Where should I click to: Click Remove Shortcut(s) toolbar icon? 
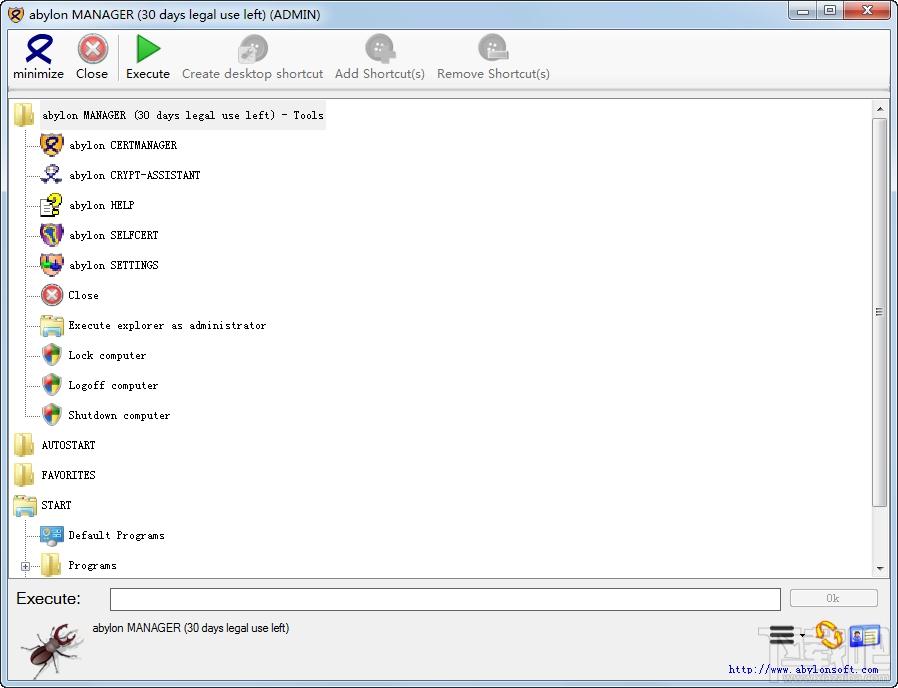coord(493,49)
